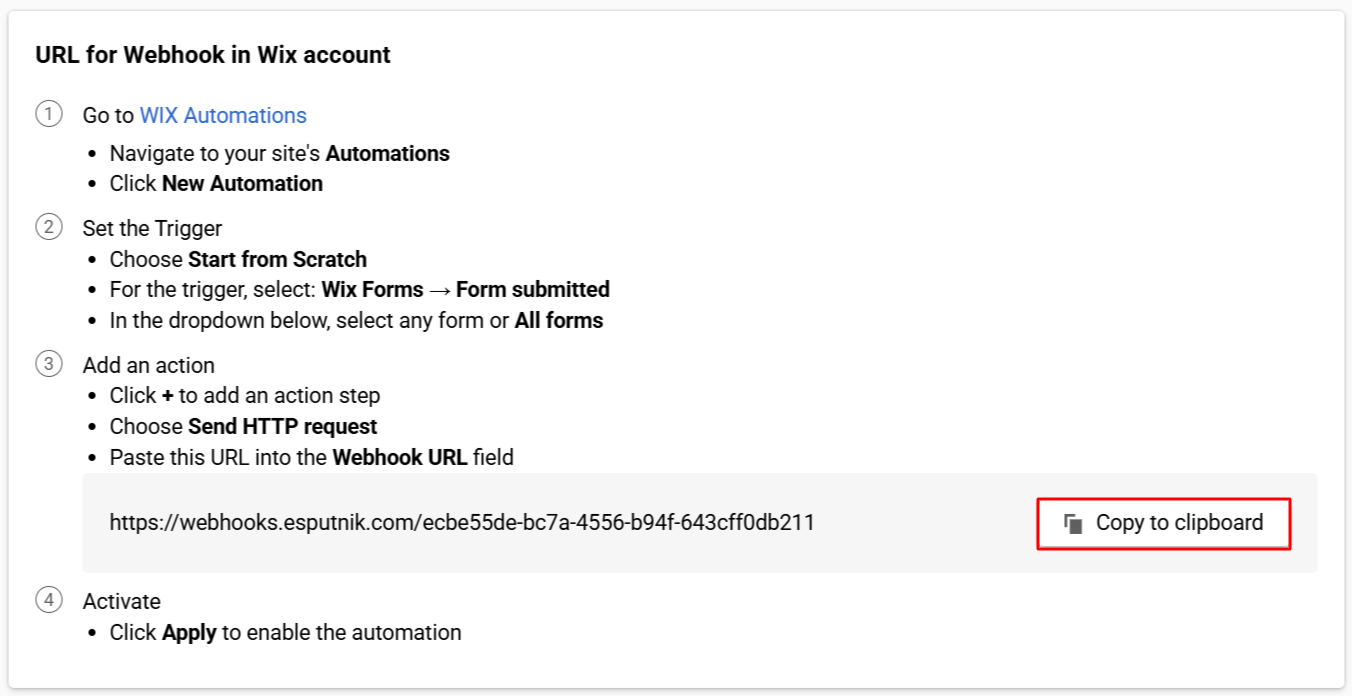1352x696 pixels.
Task: Click the step 4 circled number
Action: 48,600
